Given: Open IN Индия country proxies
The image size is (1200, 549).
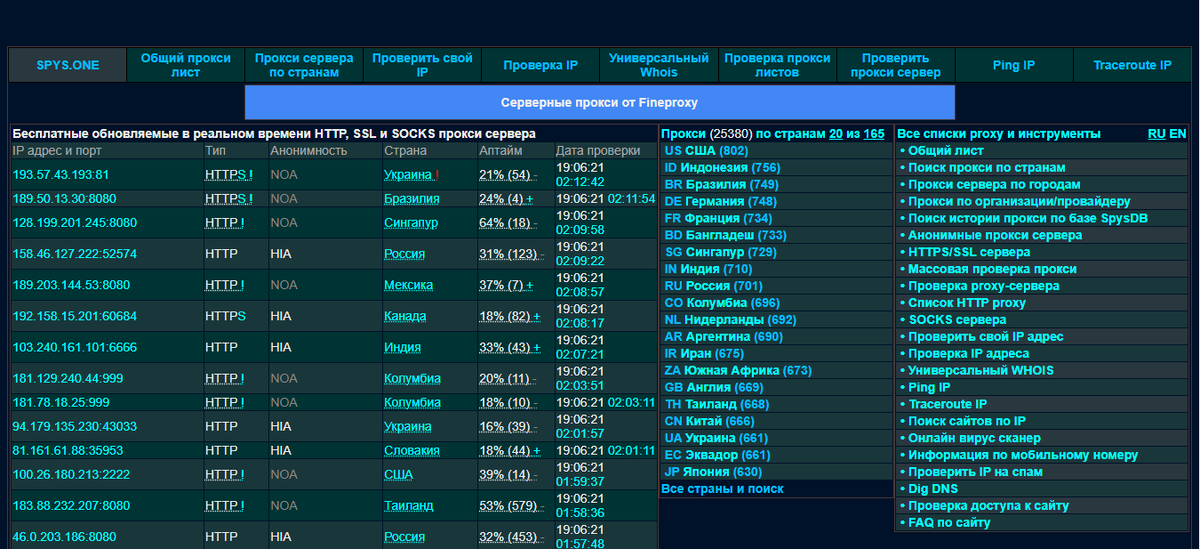Looking at the screenshot, I should click(x=708, y=269).
